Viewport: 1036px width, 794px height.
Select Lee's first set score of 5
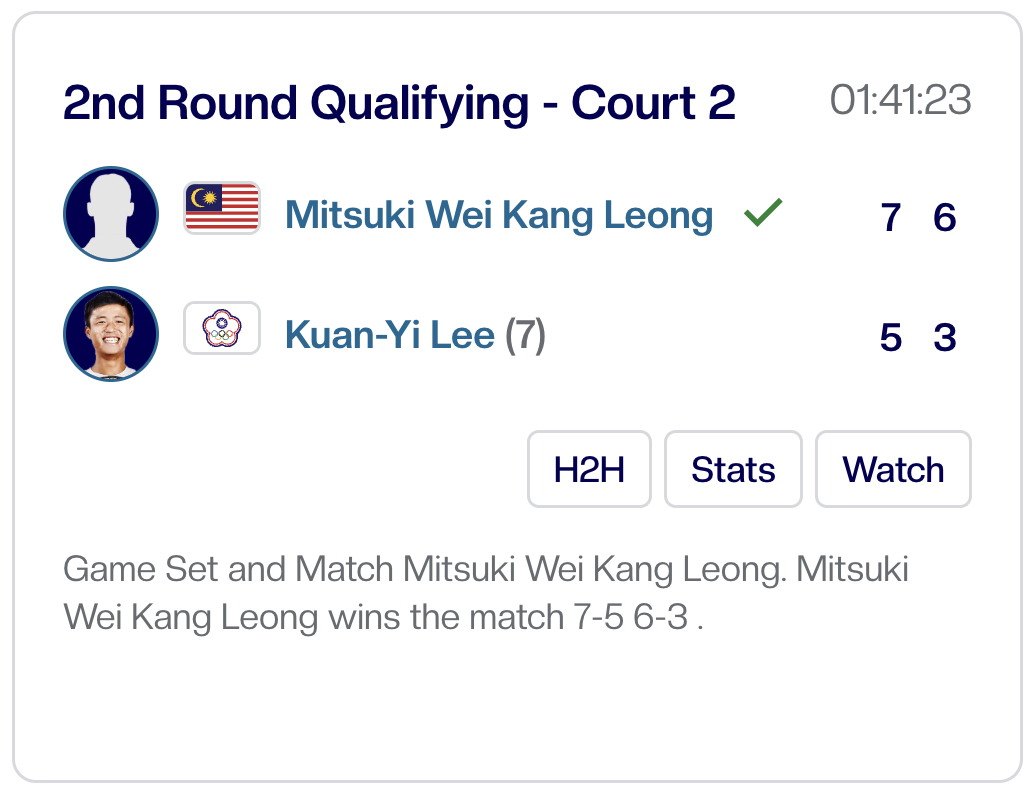(x=891, y=338)
